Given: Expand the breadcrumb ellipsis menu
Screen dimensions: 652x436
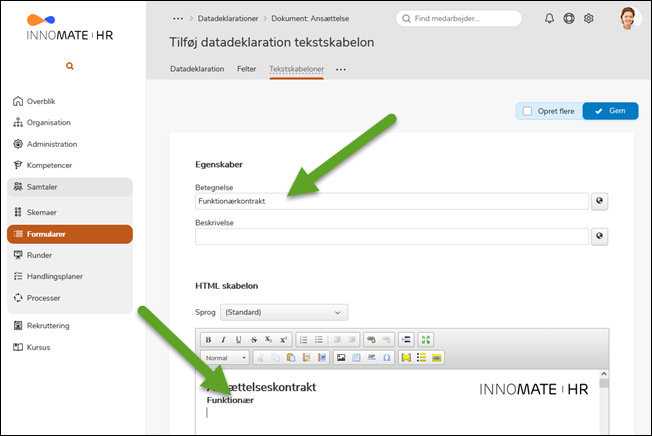Looking at the screenshot, I should coord(178,18).
